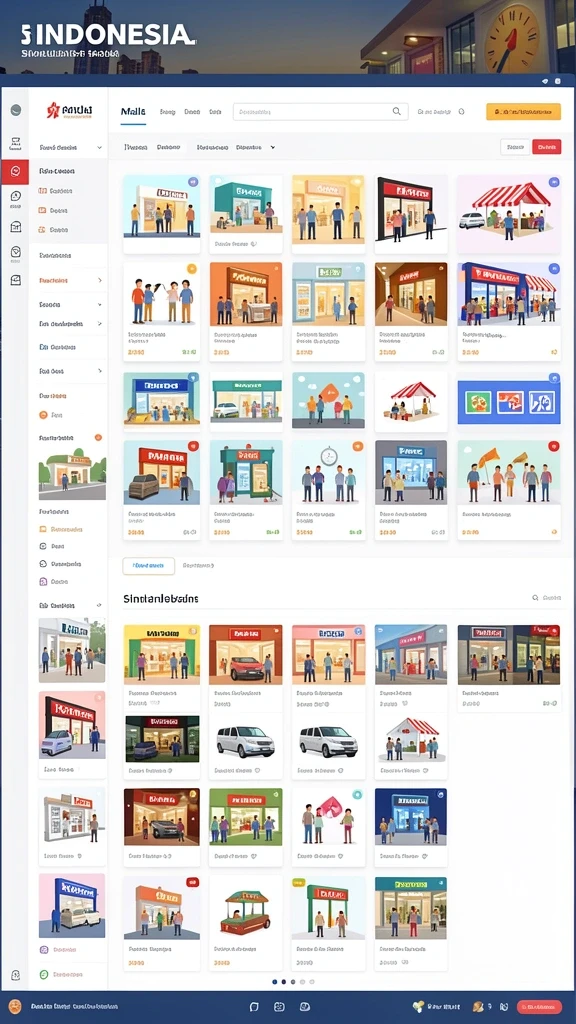The height and width of the screenshot is (1024, 576).
Task: Open the people waving orange flags thumbnail
Action: coord(509,473)
